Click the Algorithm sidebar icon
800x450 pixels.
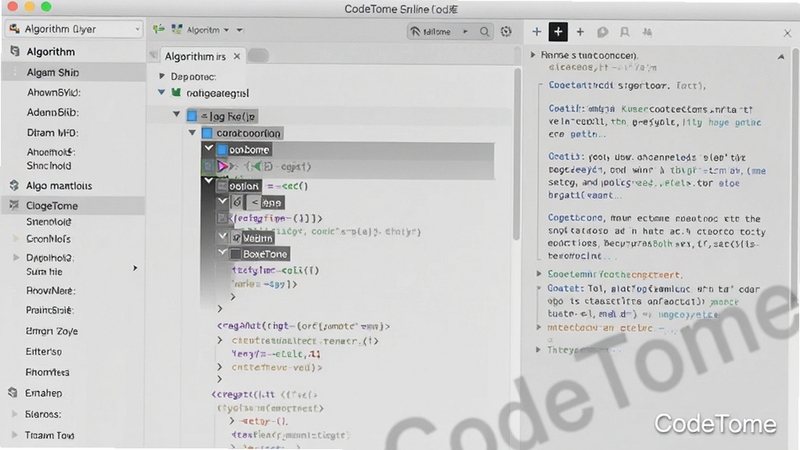click(x=15, y=51)
